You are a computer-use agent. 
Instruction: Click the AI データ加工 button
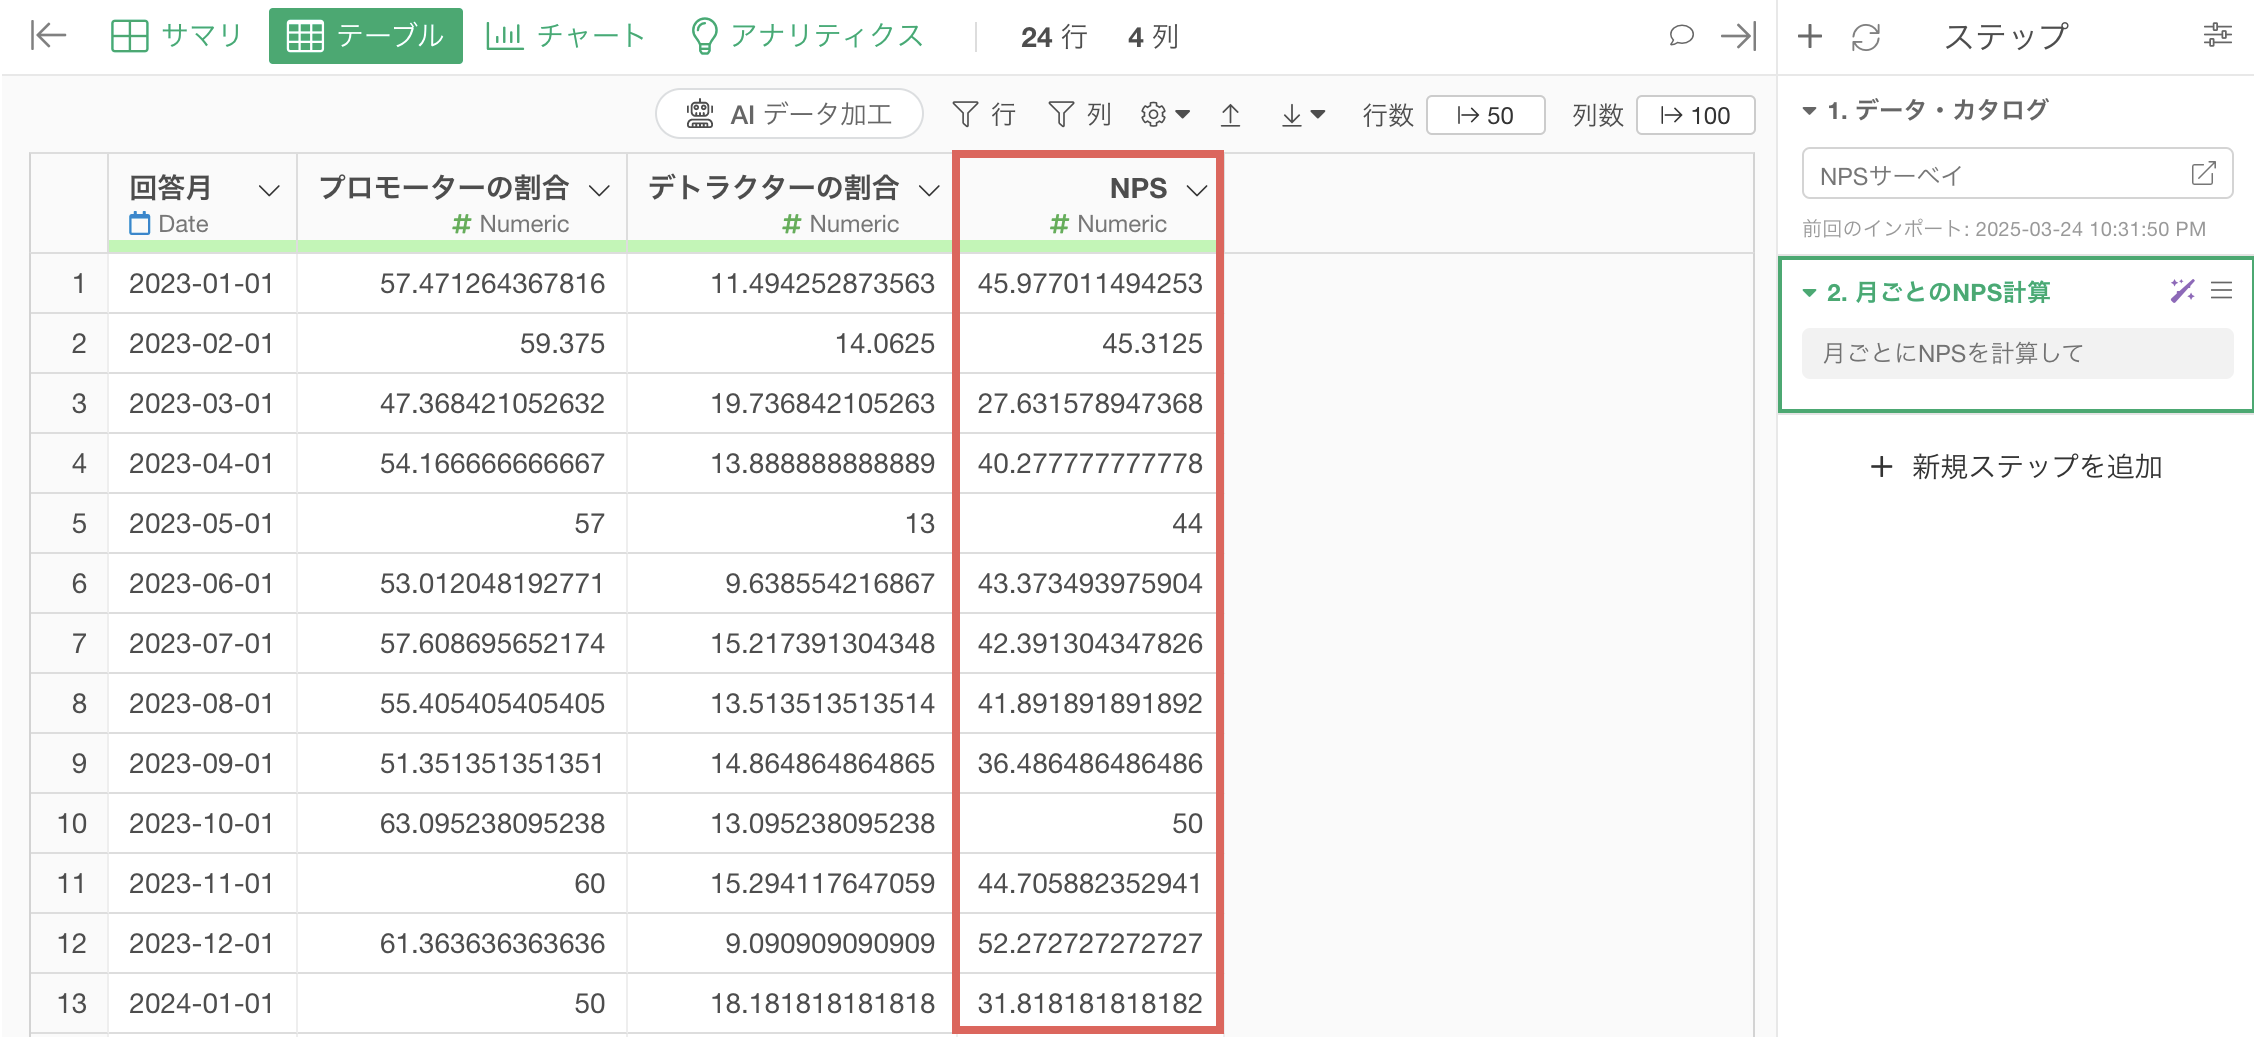tap(789, 115)
